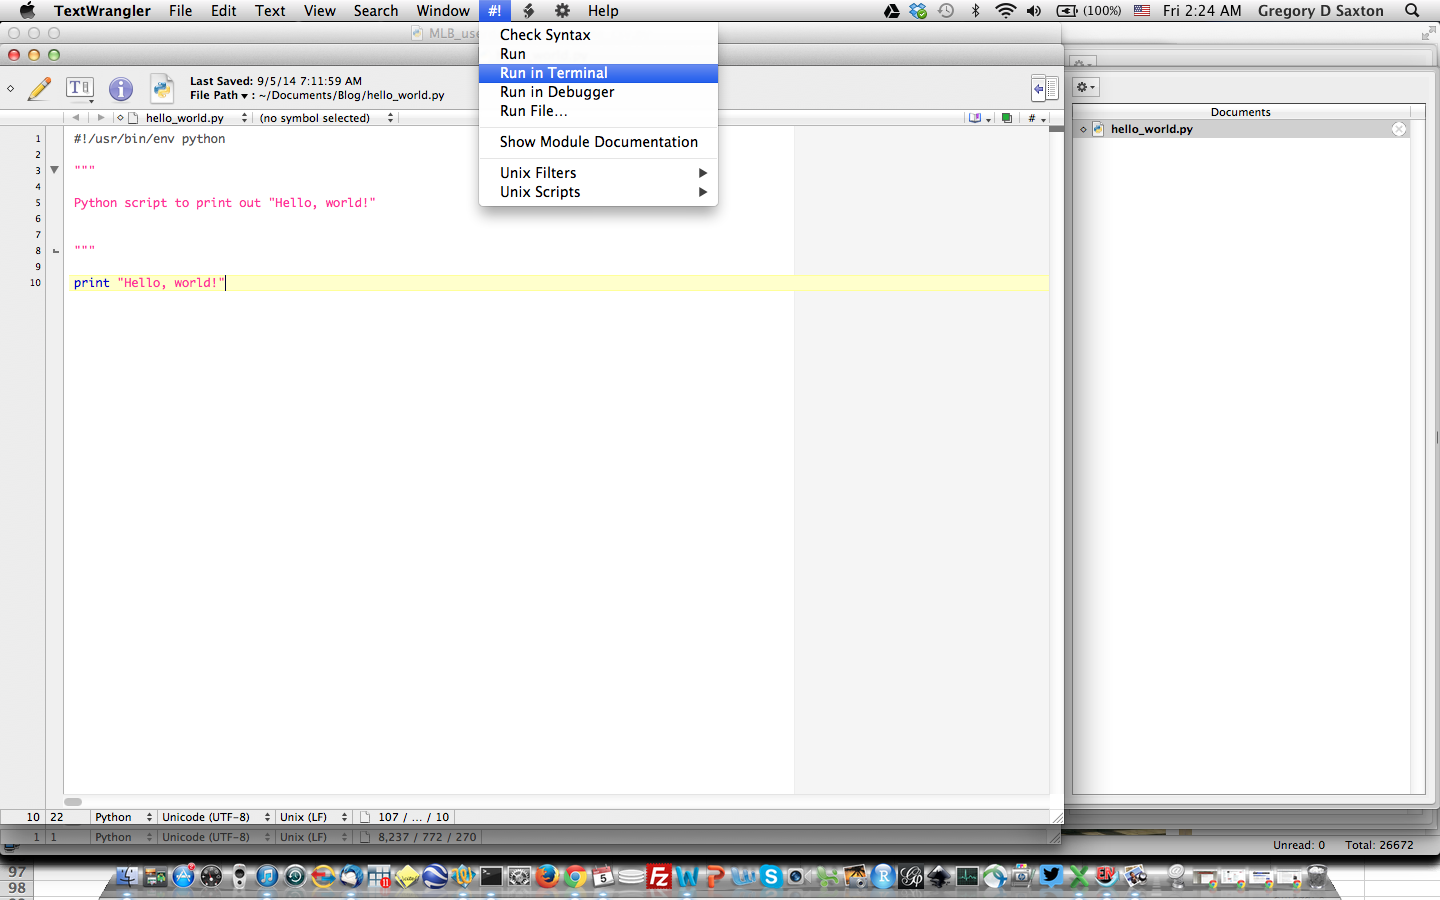Open the drawer gear action menu
This screenshot has width=1440, height=900.
(1085, 88)
